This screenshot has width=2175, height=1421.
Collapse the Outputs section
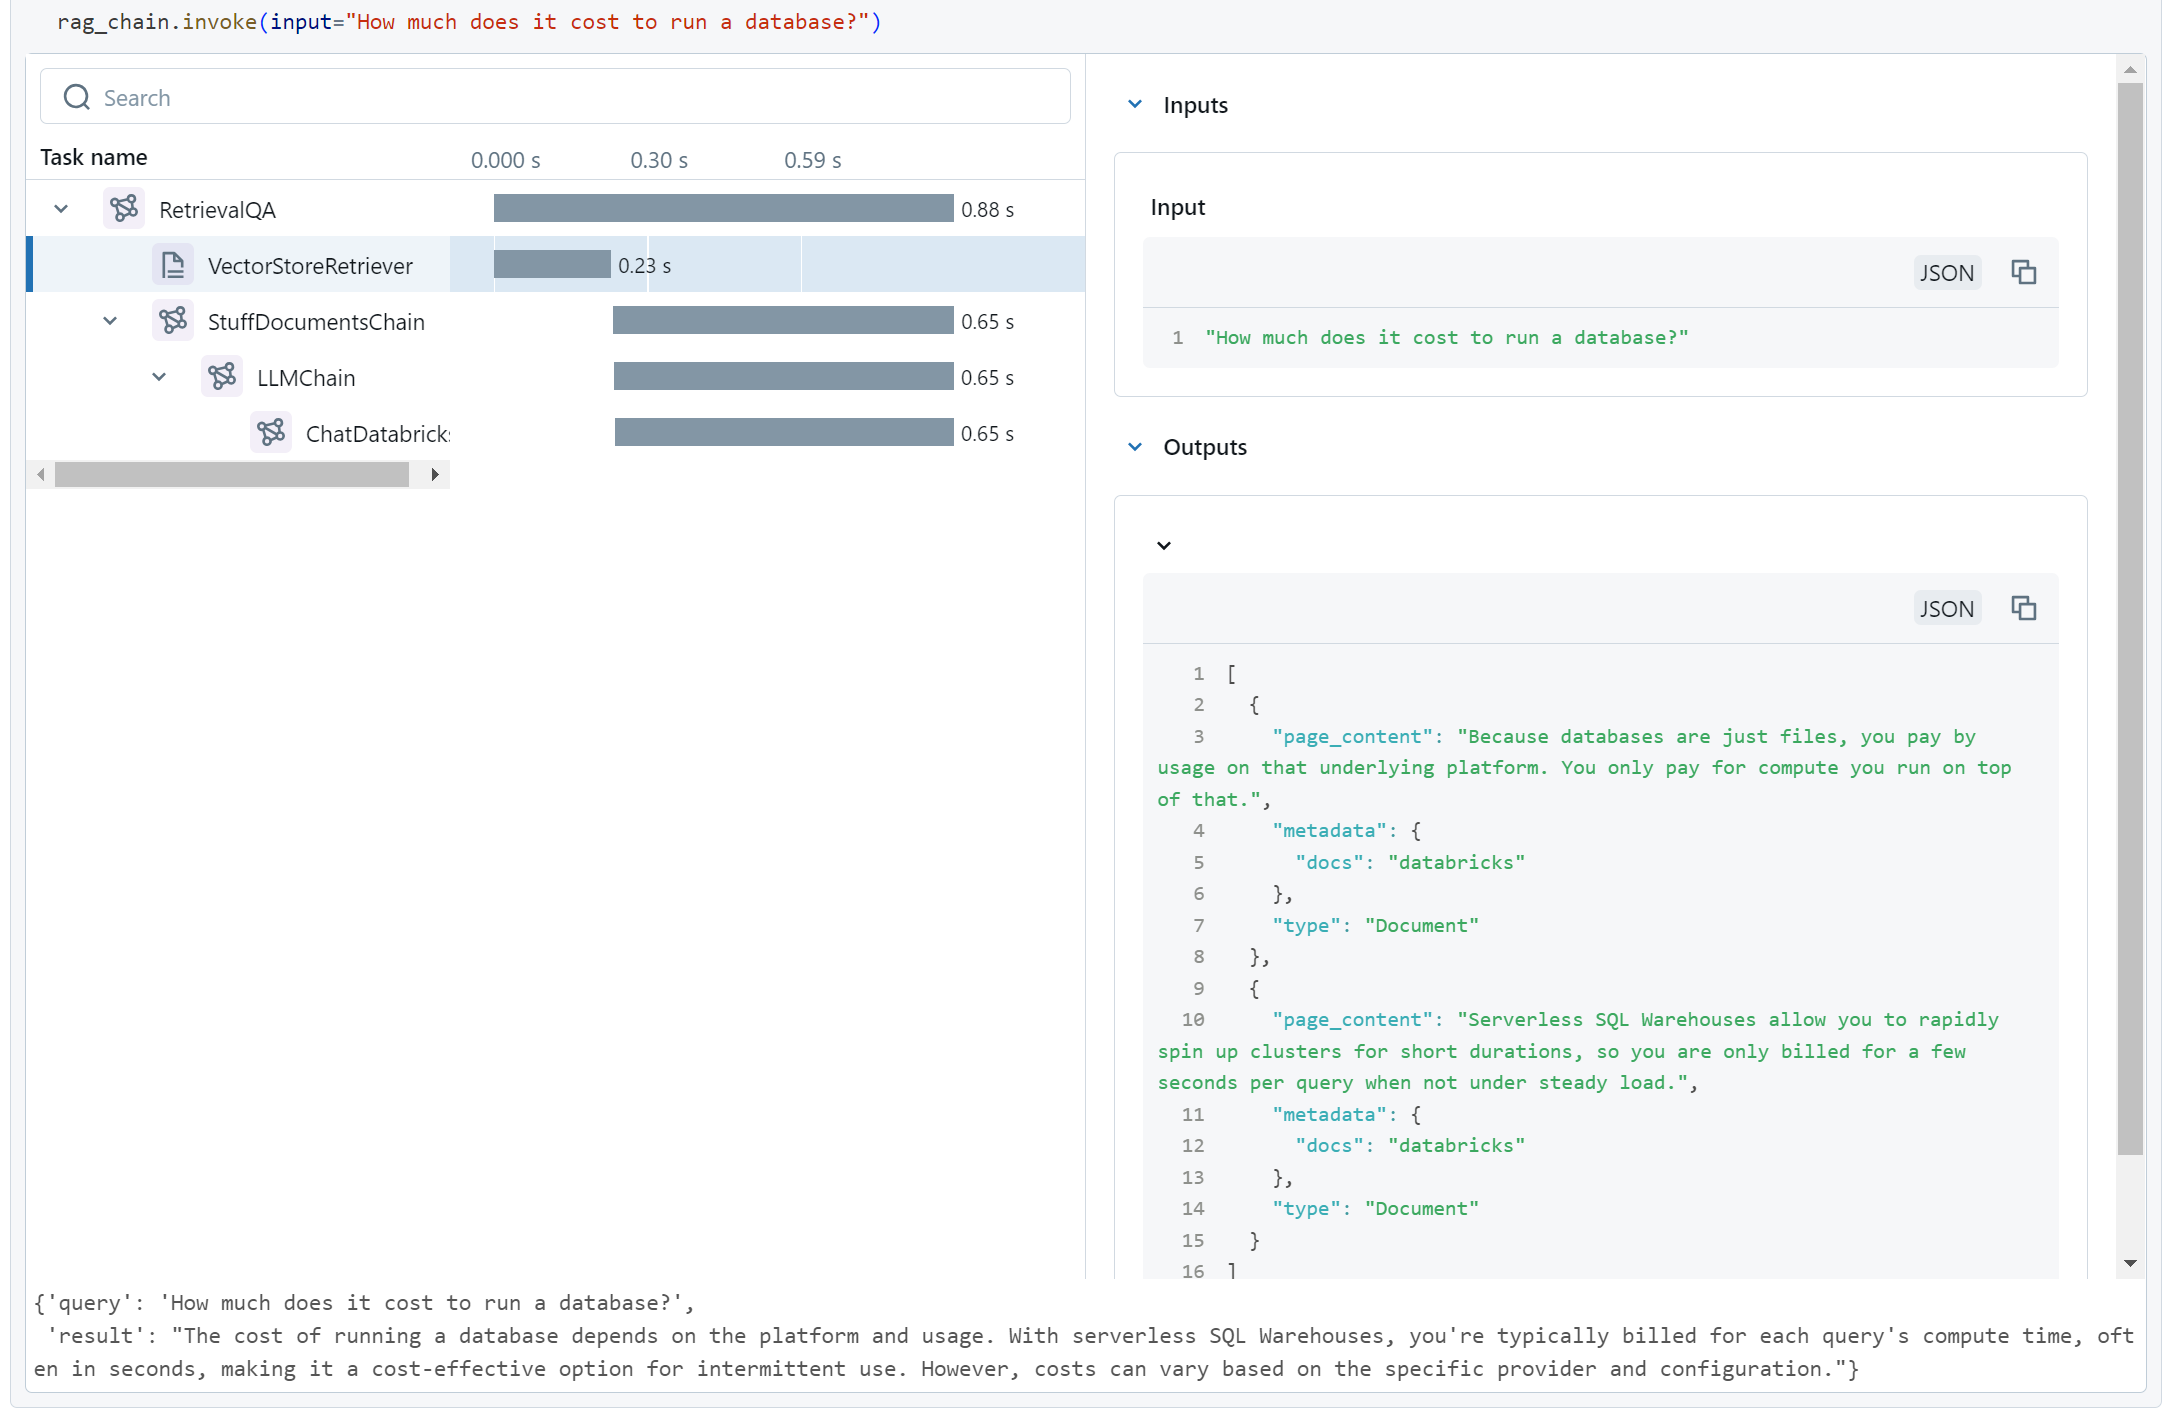coord(1135,447)
